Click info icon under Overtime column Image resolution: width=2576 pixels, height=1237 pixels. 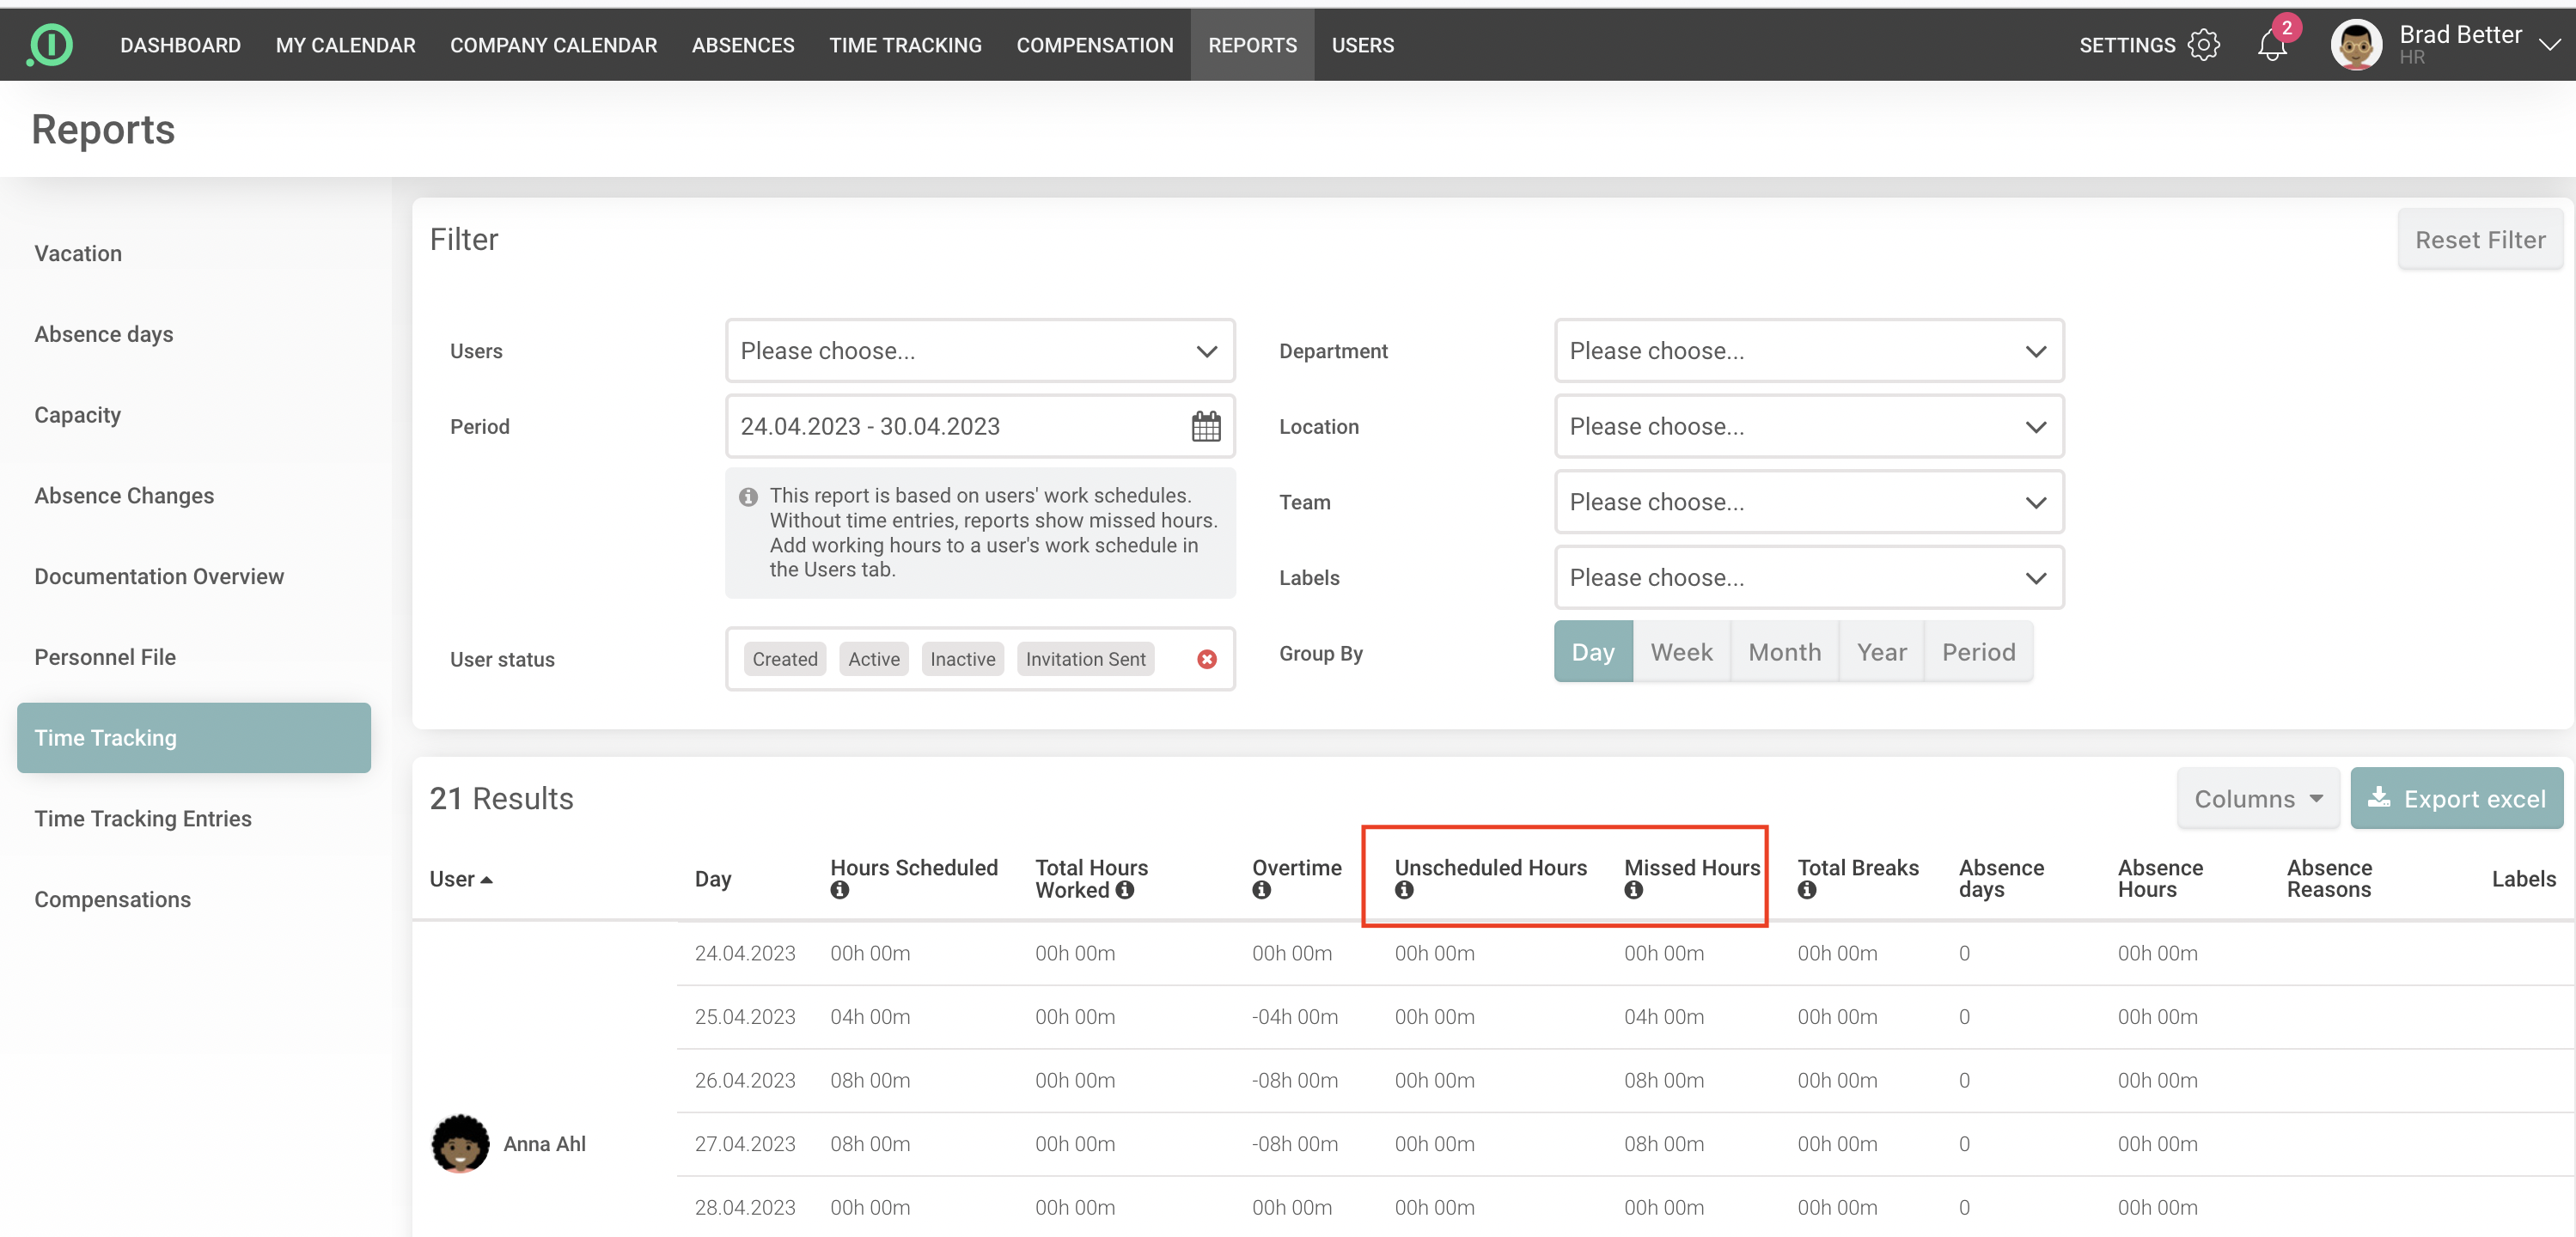(1261, 890)
